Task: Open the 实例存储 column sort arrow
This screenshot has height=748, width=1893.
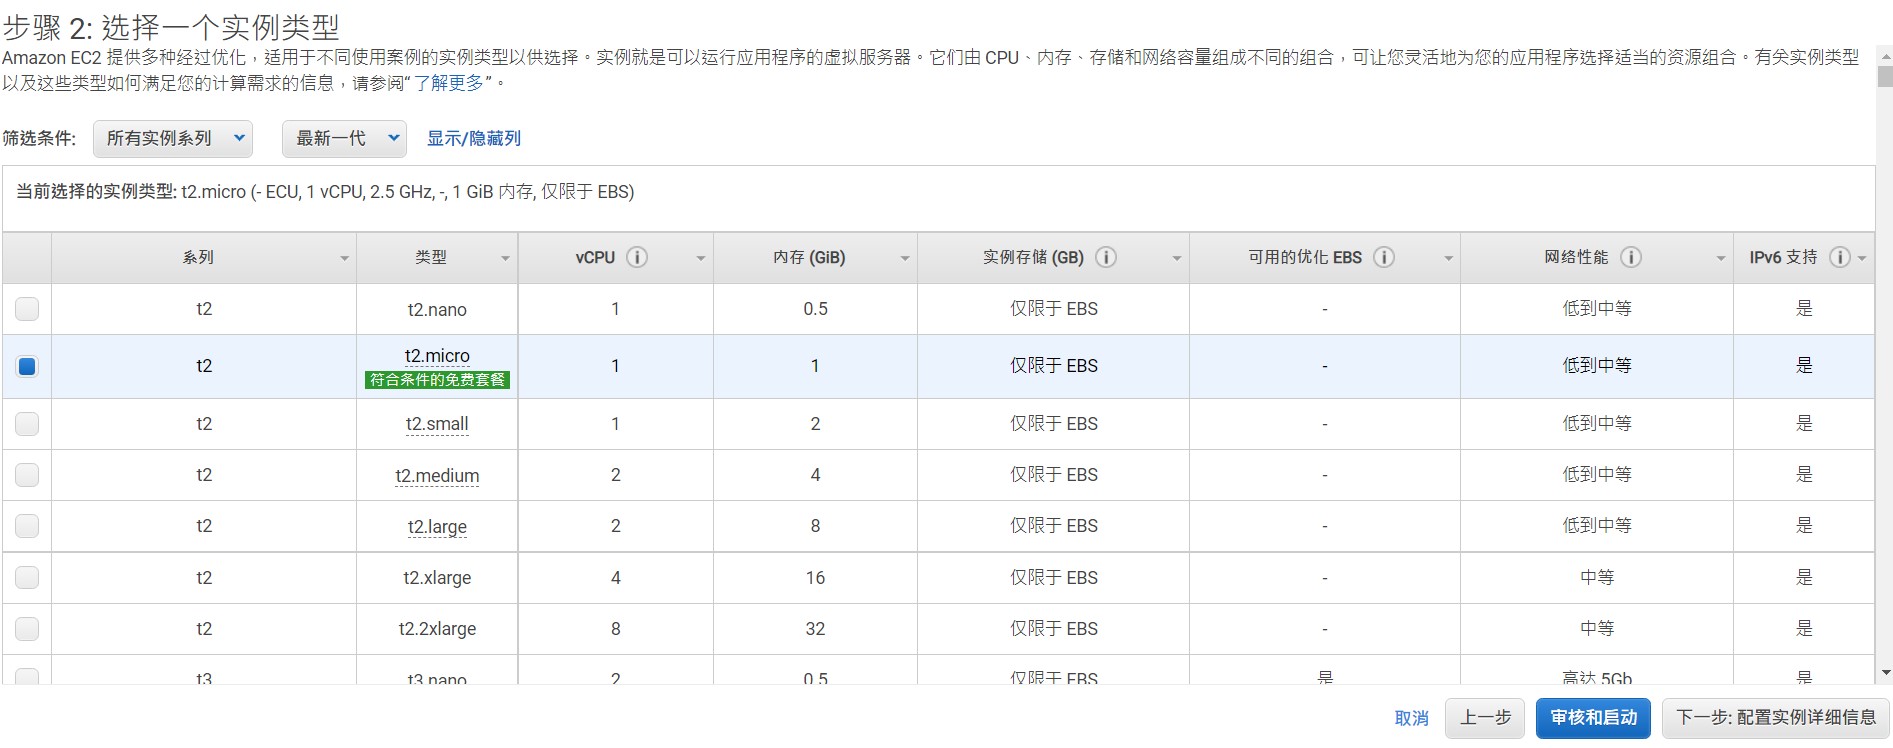Action: [x=1177, y=259]
